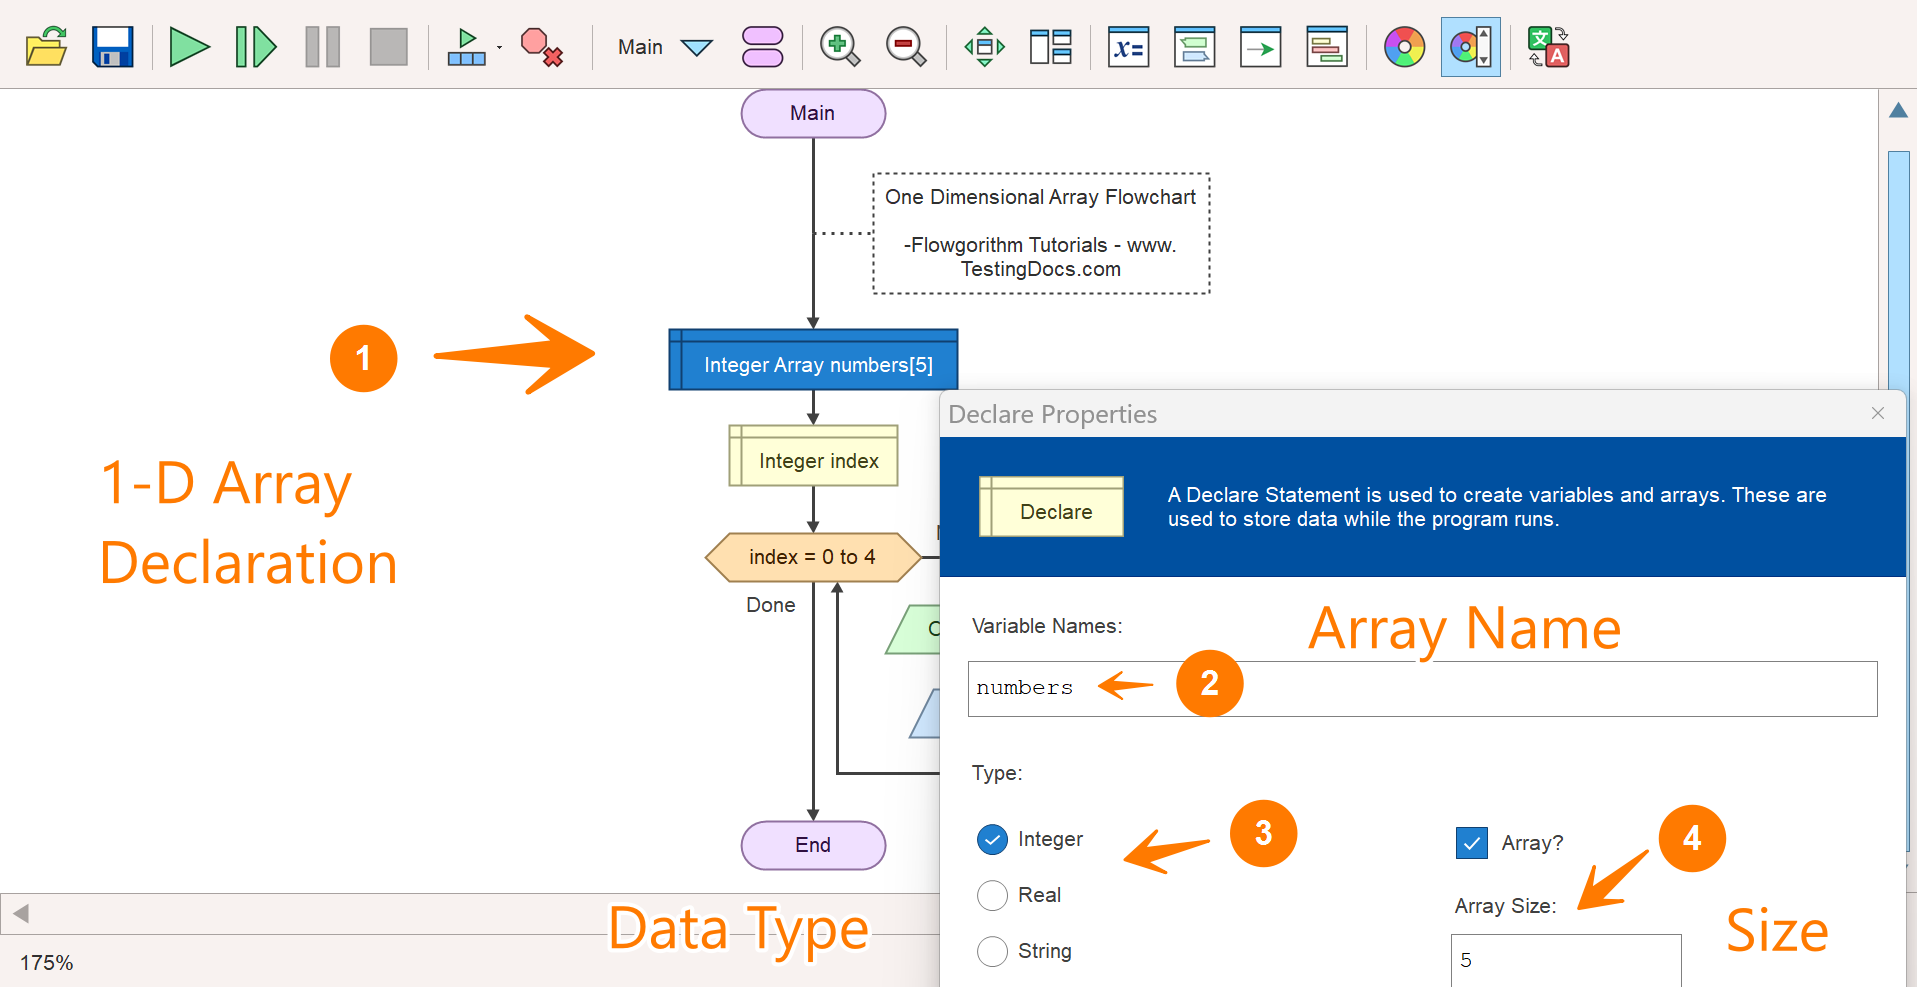The height and width of the screenshot is (987, 1917).
Task: Click the language translate icon
Action: pos(1547,47)
